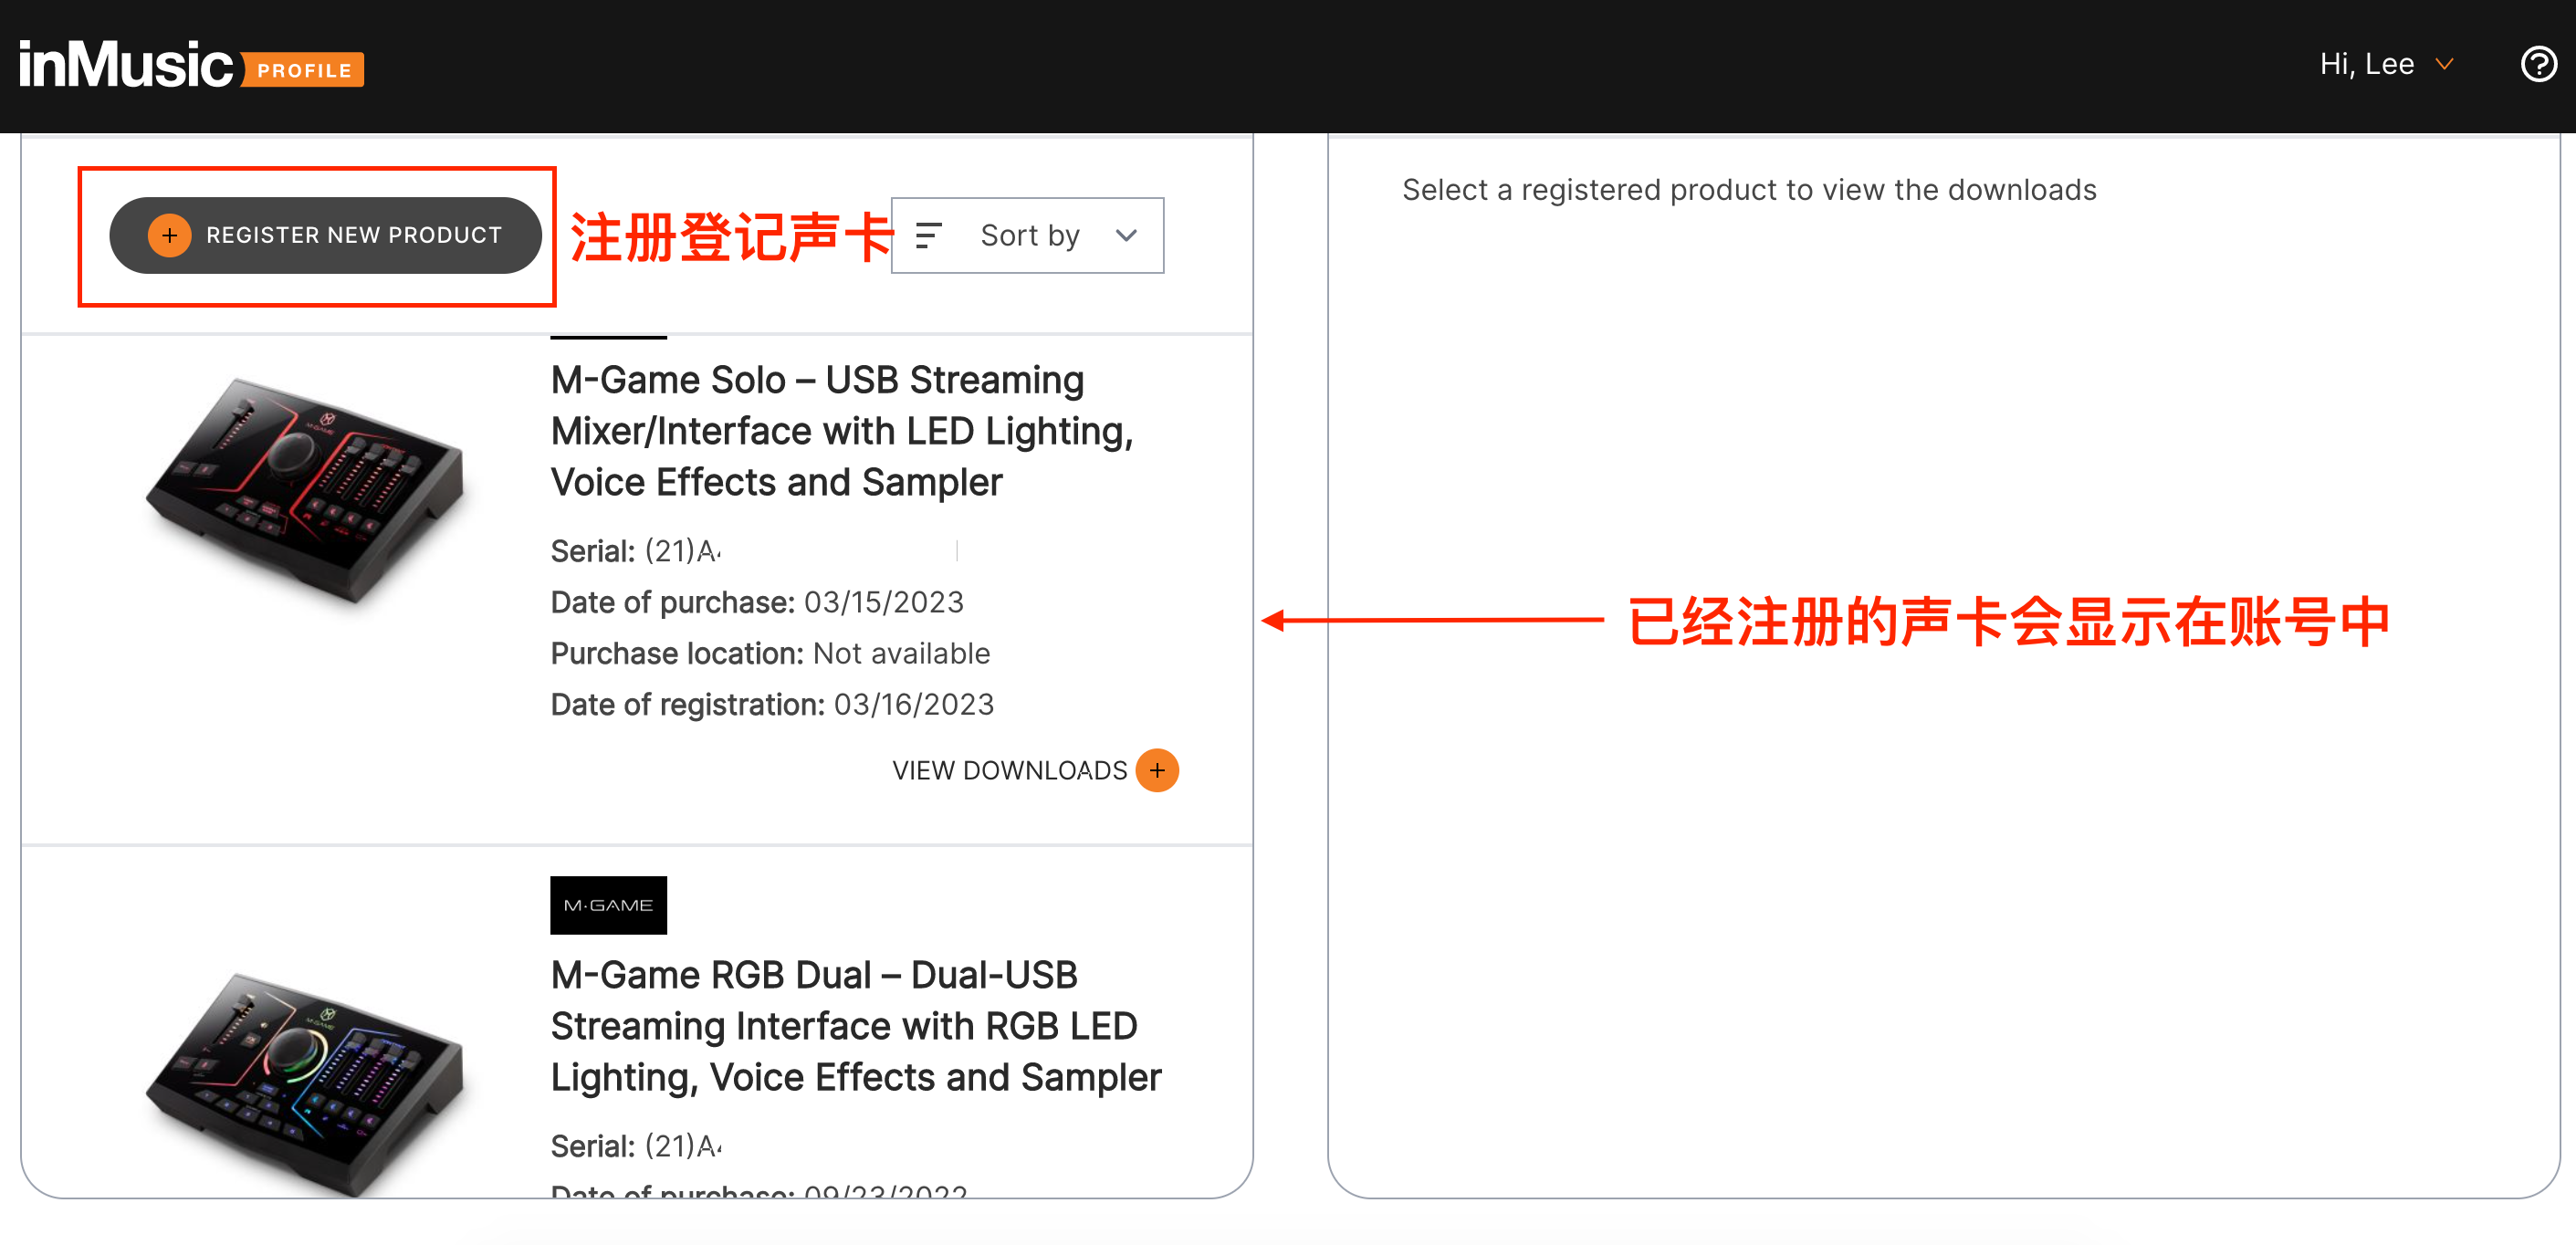
Task: Click the orange plus next to View Downloads
Action: (x=1157, y=770)
